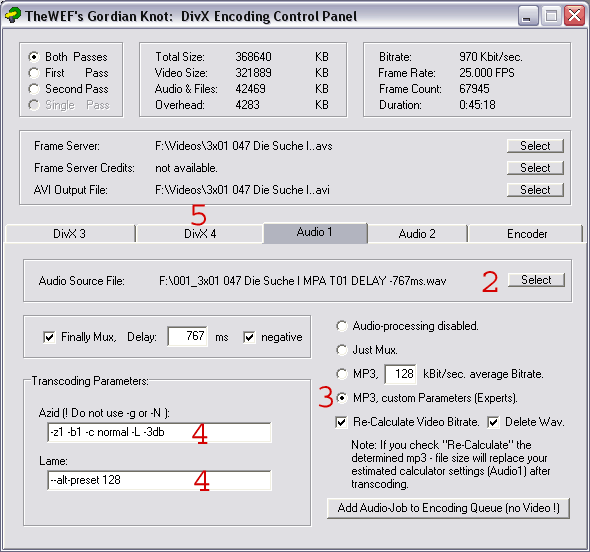Toggle the Delete Wav checkbox
Viewport: 590px width, 552px height.
point(493,422)
